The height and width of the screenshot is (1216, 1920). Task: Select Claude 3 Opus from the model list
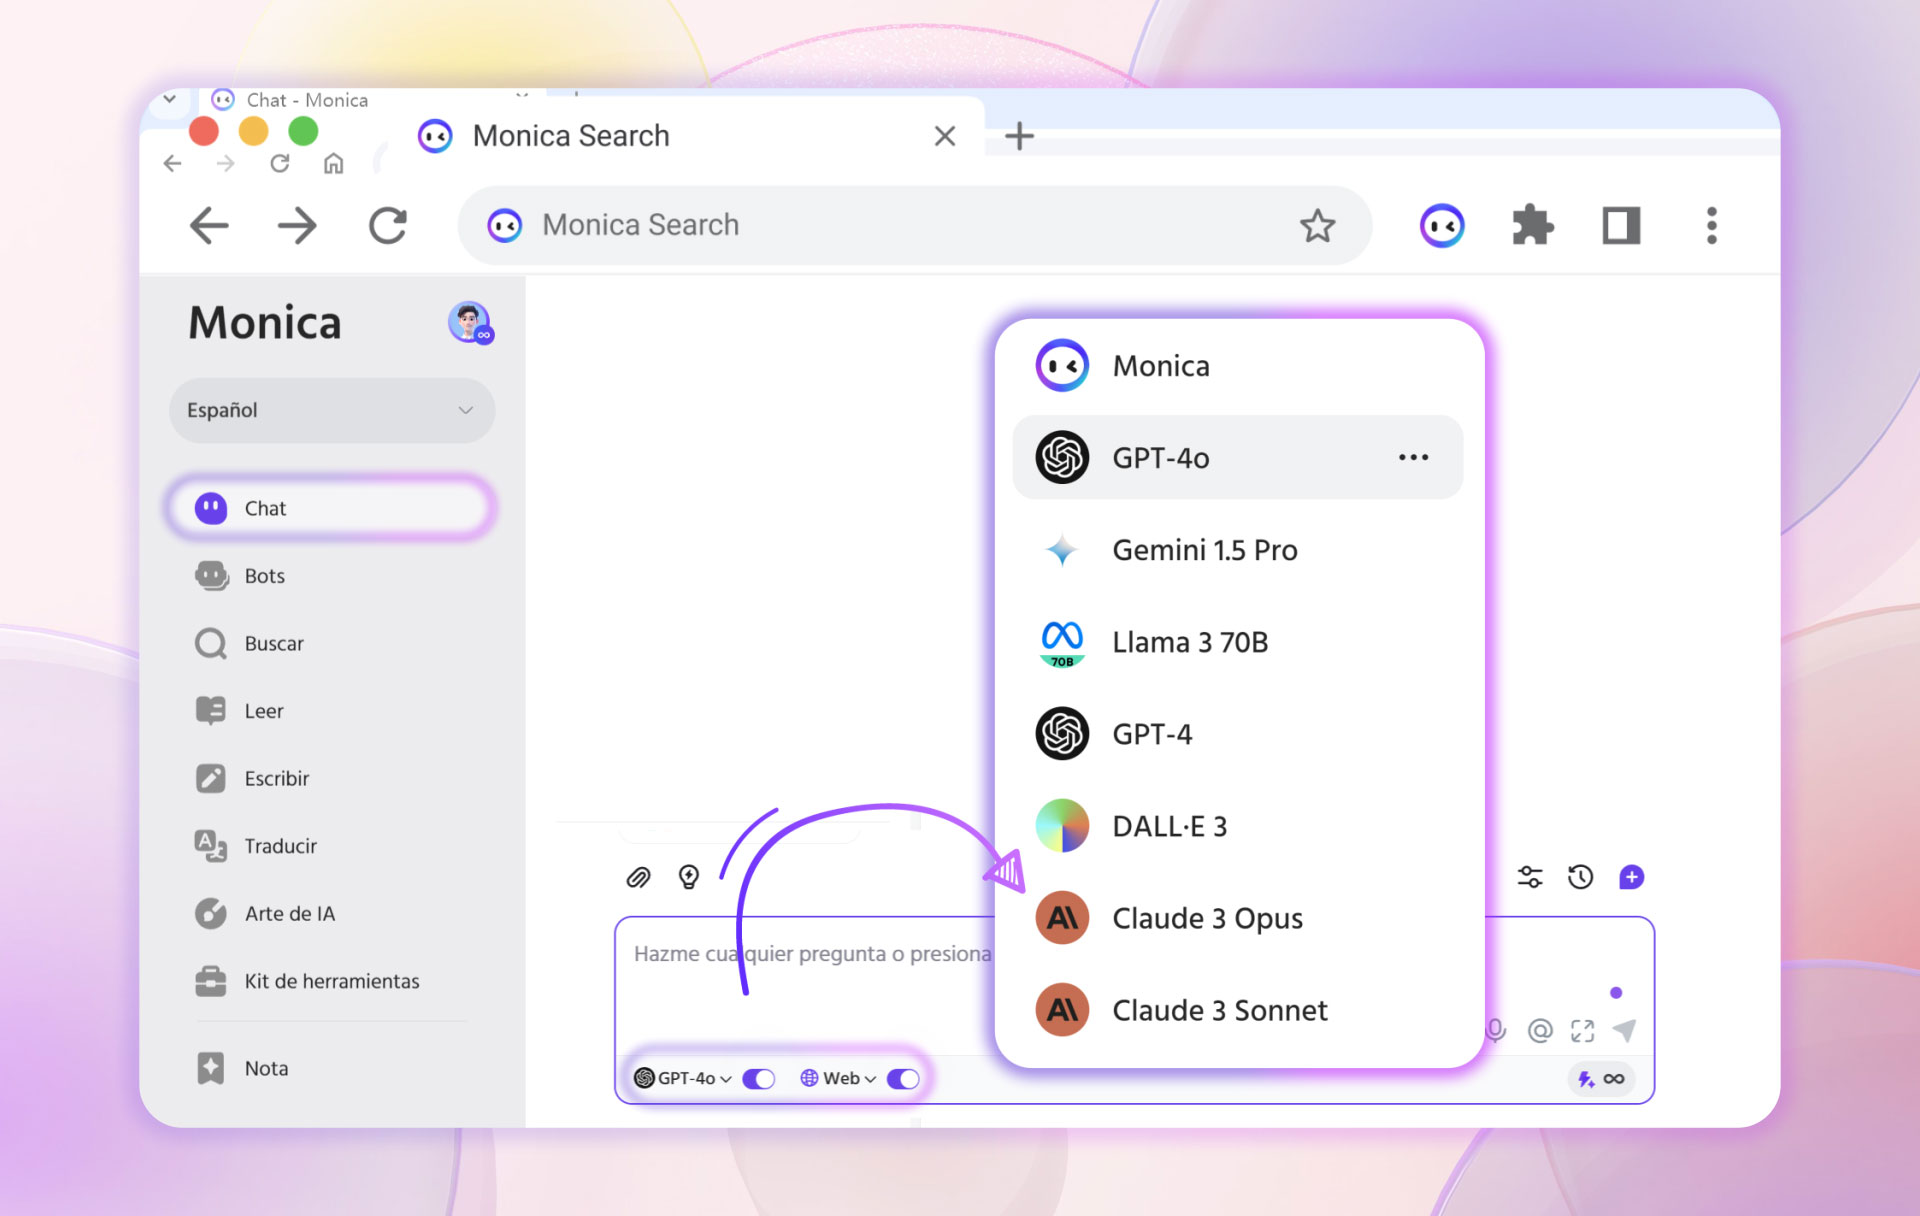click(x=1207, y=918)
